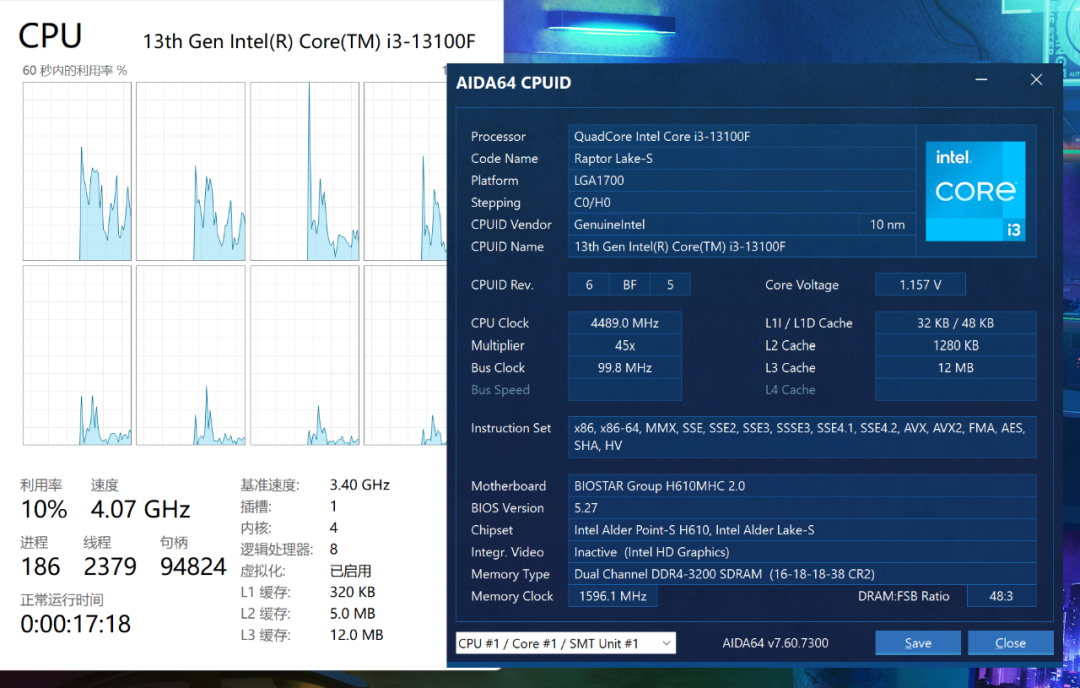This screenshot has height=688, width=1080.
Task: Select Integr. Video value "Inactive (Intel HD Graphics)"
Action: click(x=802, y=552)
